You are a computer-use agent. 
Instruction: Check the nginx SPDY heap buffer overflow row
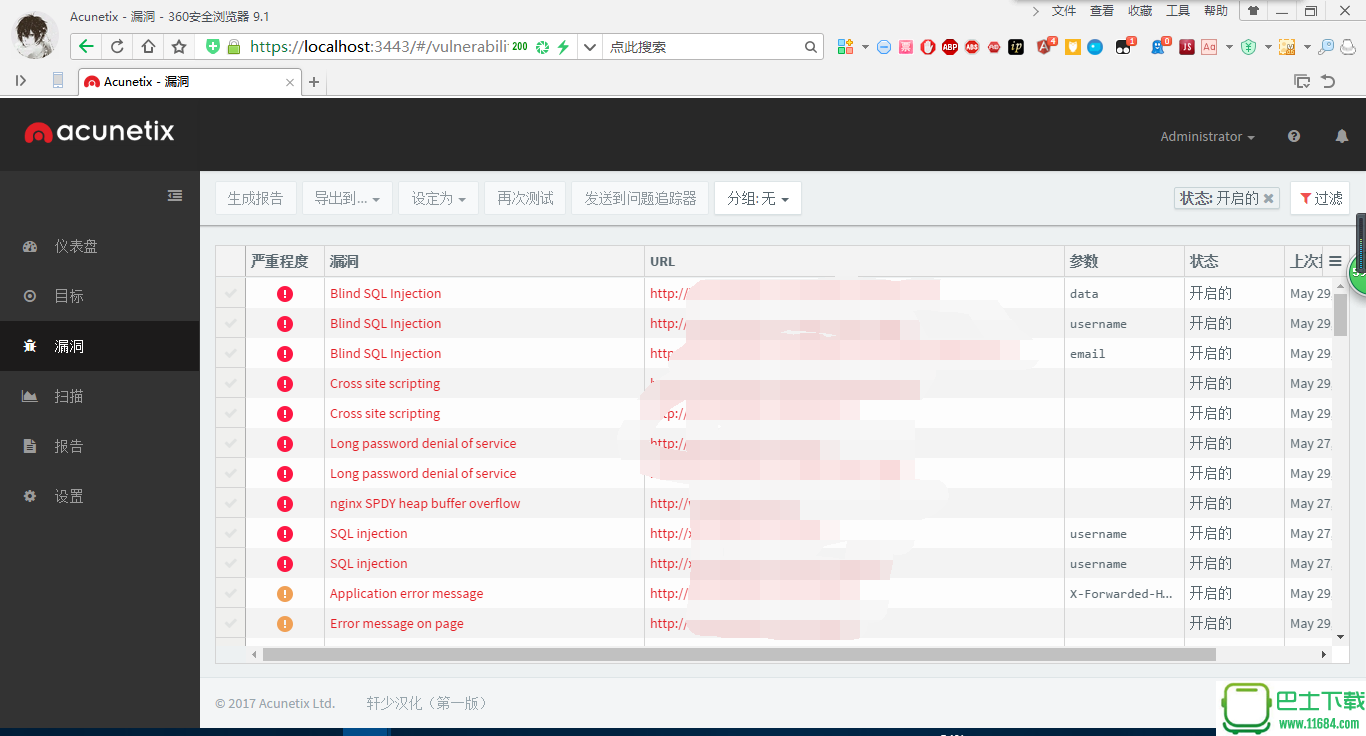click(231, 503)
